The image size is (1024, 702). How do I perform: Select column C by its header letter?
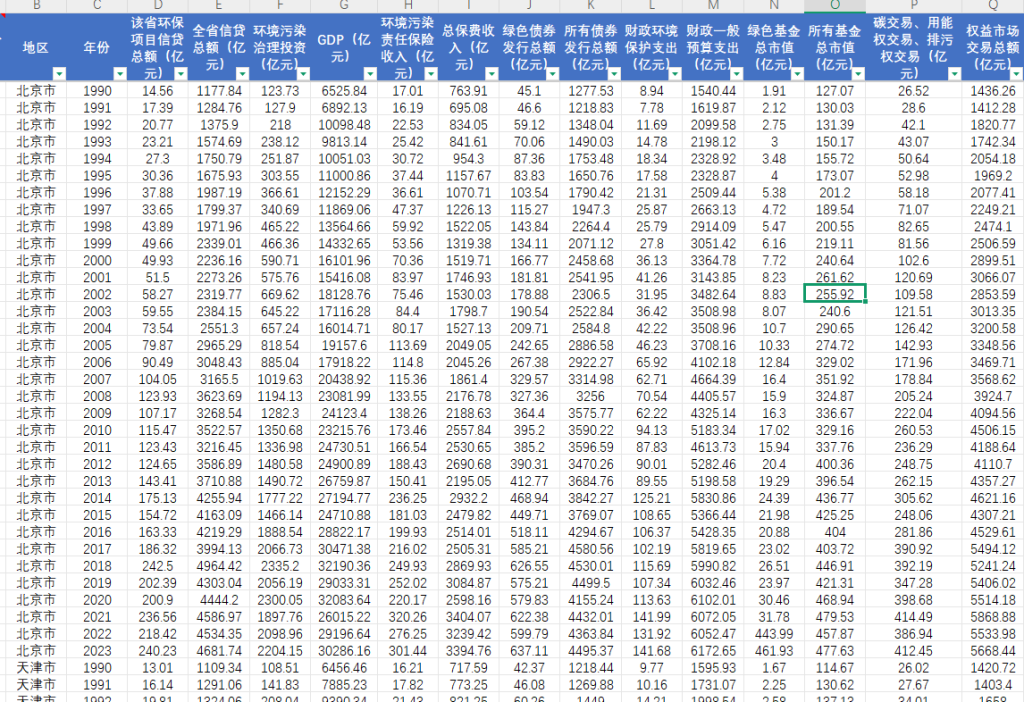tap(97, 5)
